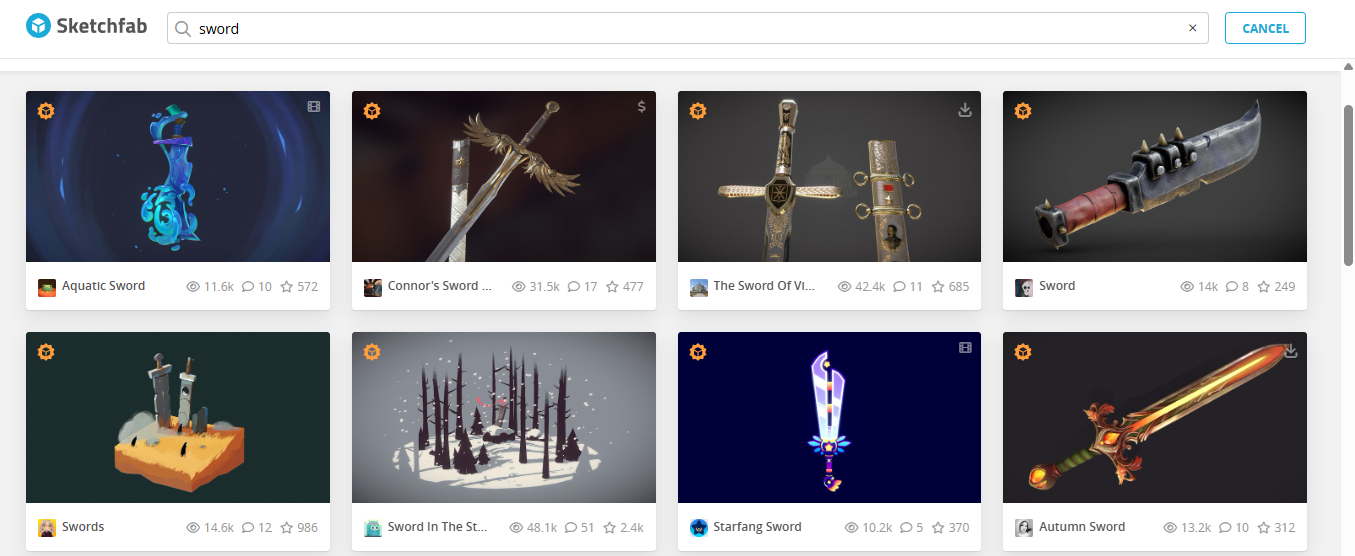The width and height of the screenshot is (1355, 556).
Task: Click the star likes icon showing 370
Action: [x=938, y=528]
